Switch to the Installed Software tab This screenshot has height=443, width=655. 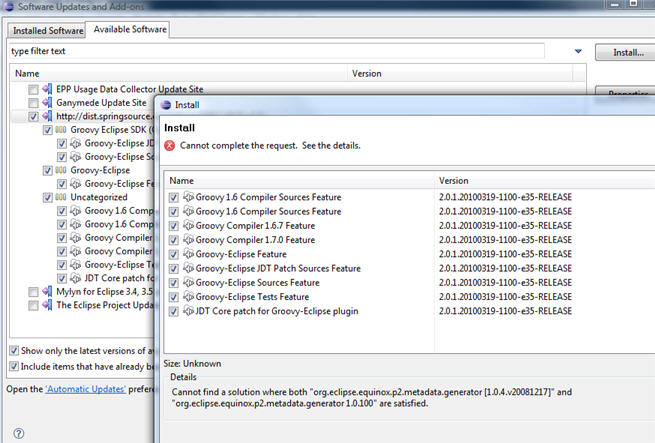click(48, 31)
